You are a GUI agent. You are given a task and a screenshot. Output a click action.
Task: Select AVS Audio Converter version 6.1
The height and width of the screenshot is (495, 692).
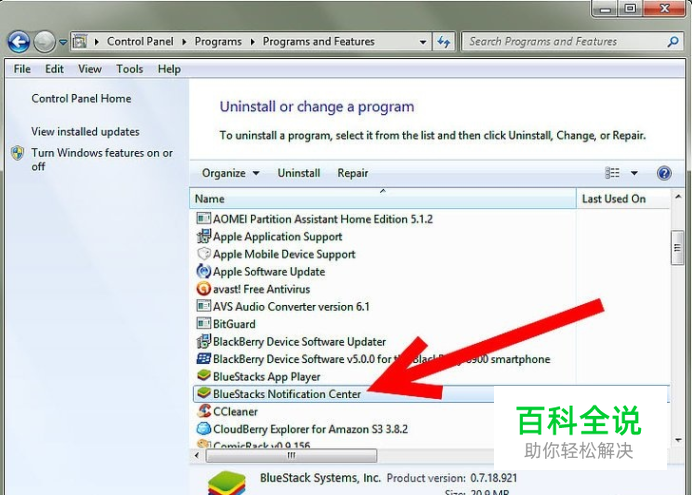click(291, 307)
